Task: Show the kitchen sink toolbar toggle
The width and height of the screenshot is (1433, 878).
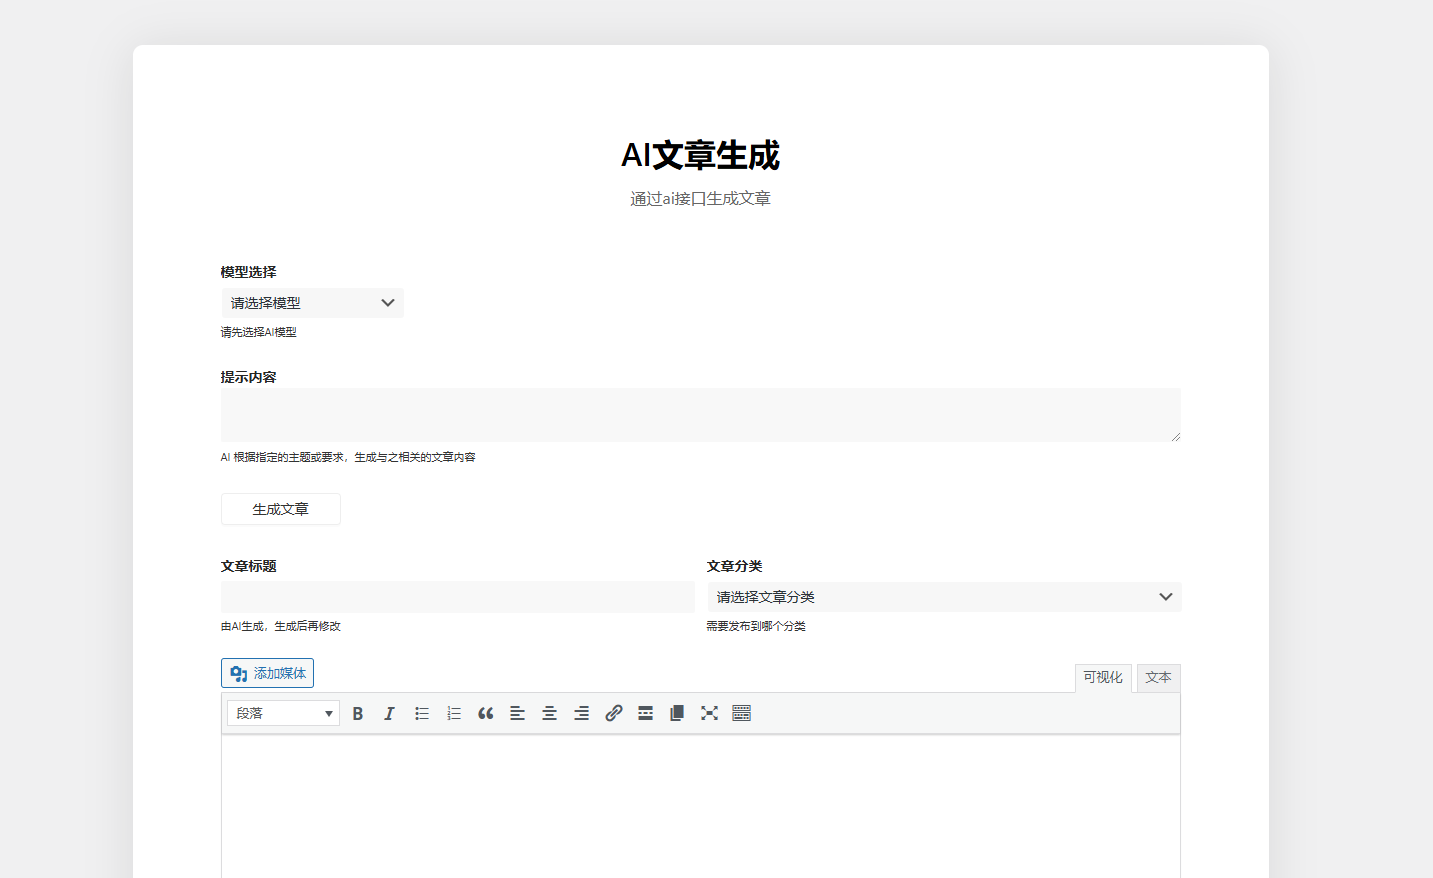Action: pos(741,713)
